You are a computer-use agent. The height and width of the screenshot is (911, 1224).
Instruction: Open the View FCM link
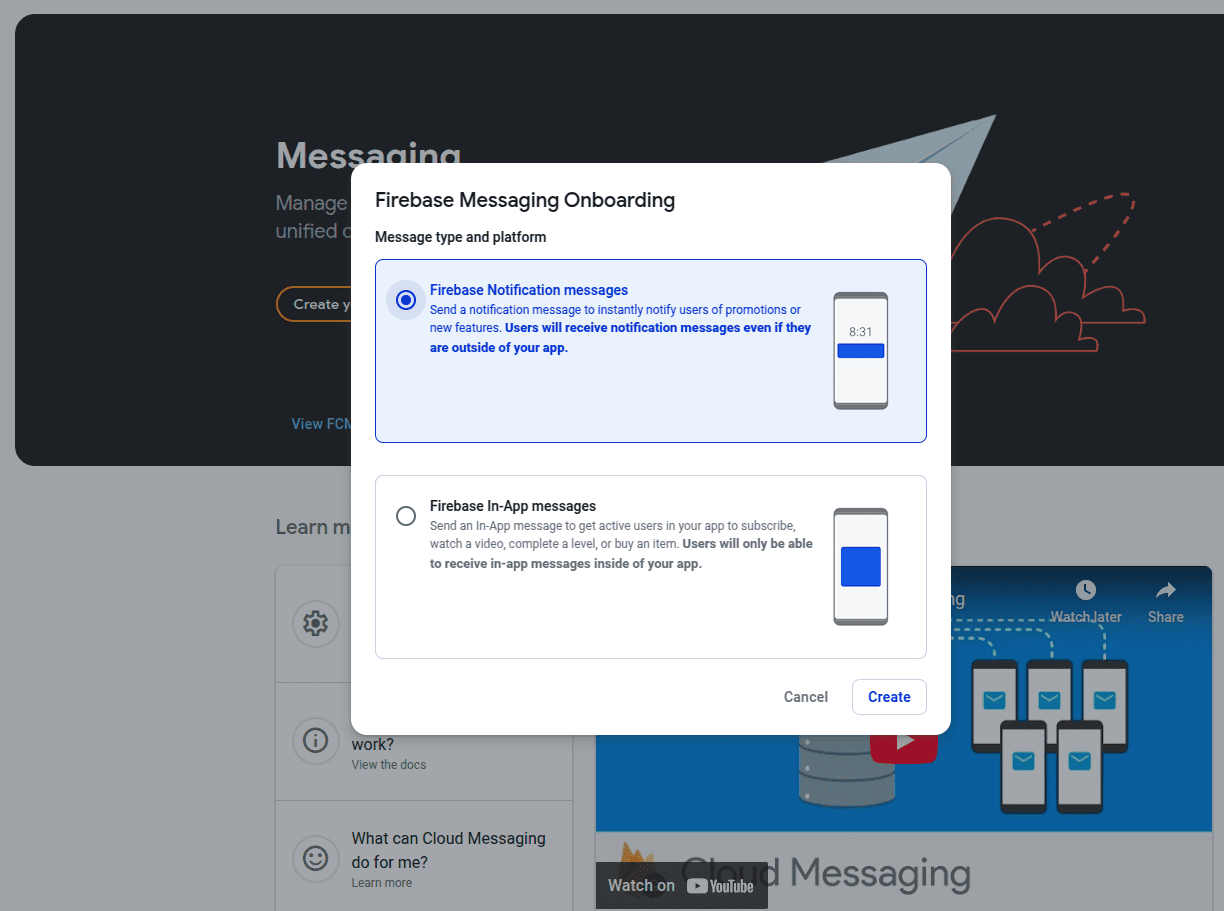point(322,424)
